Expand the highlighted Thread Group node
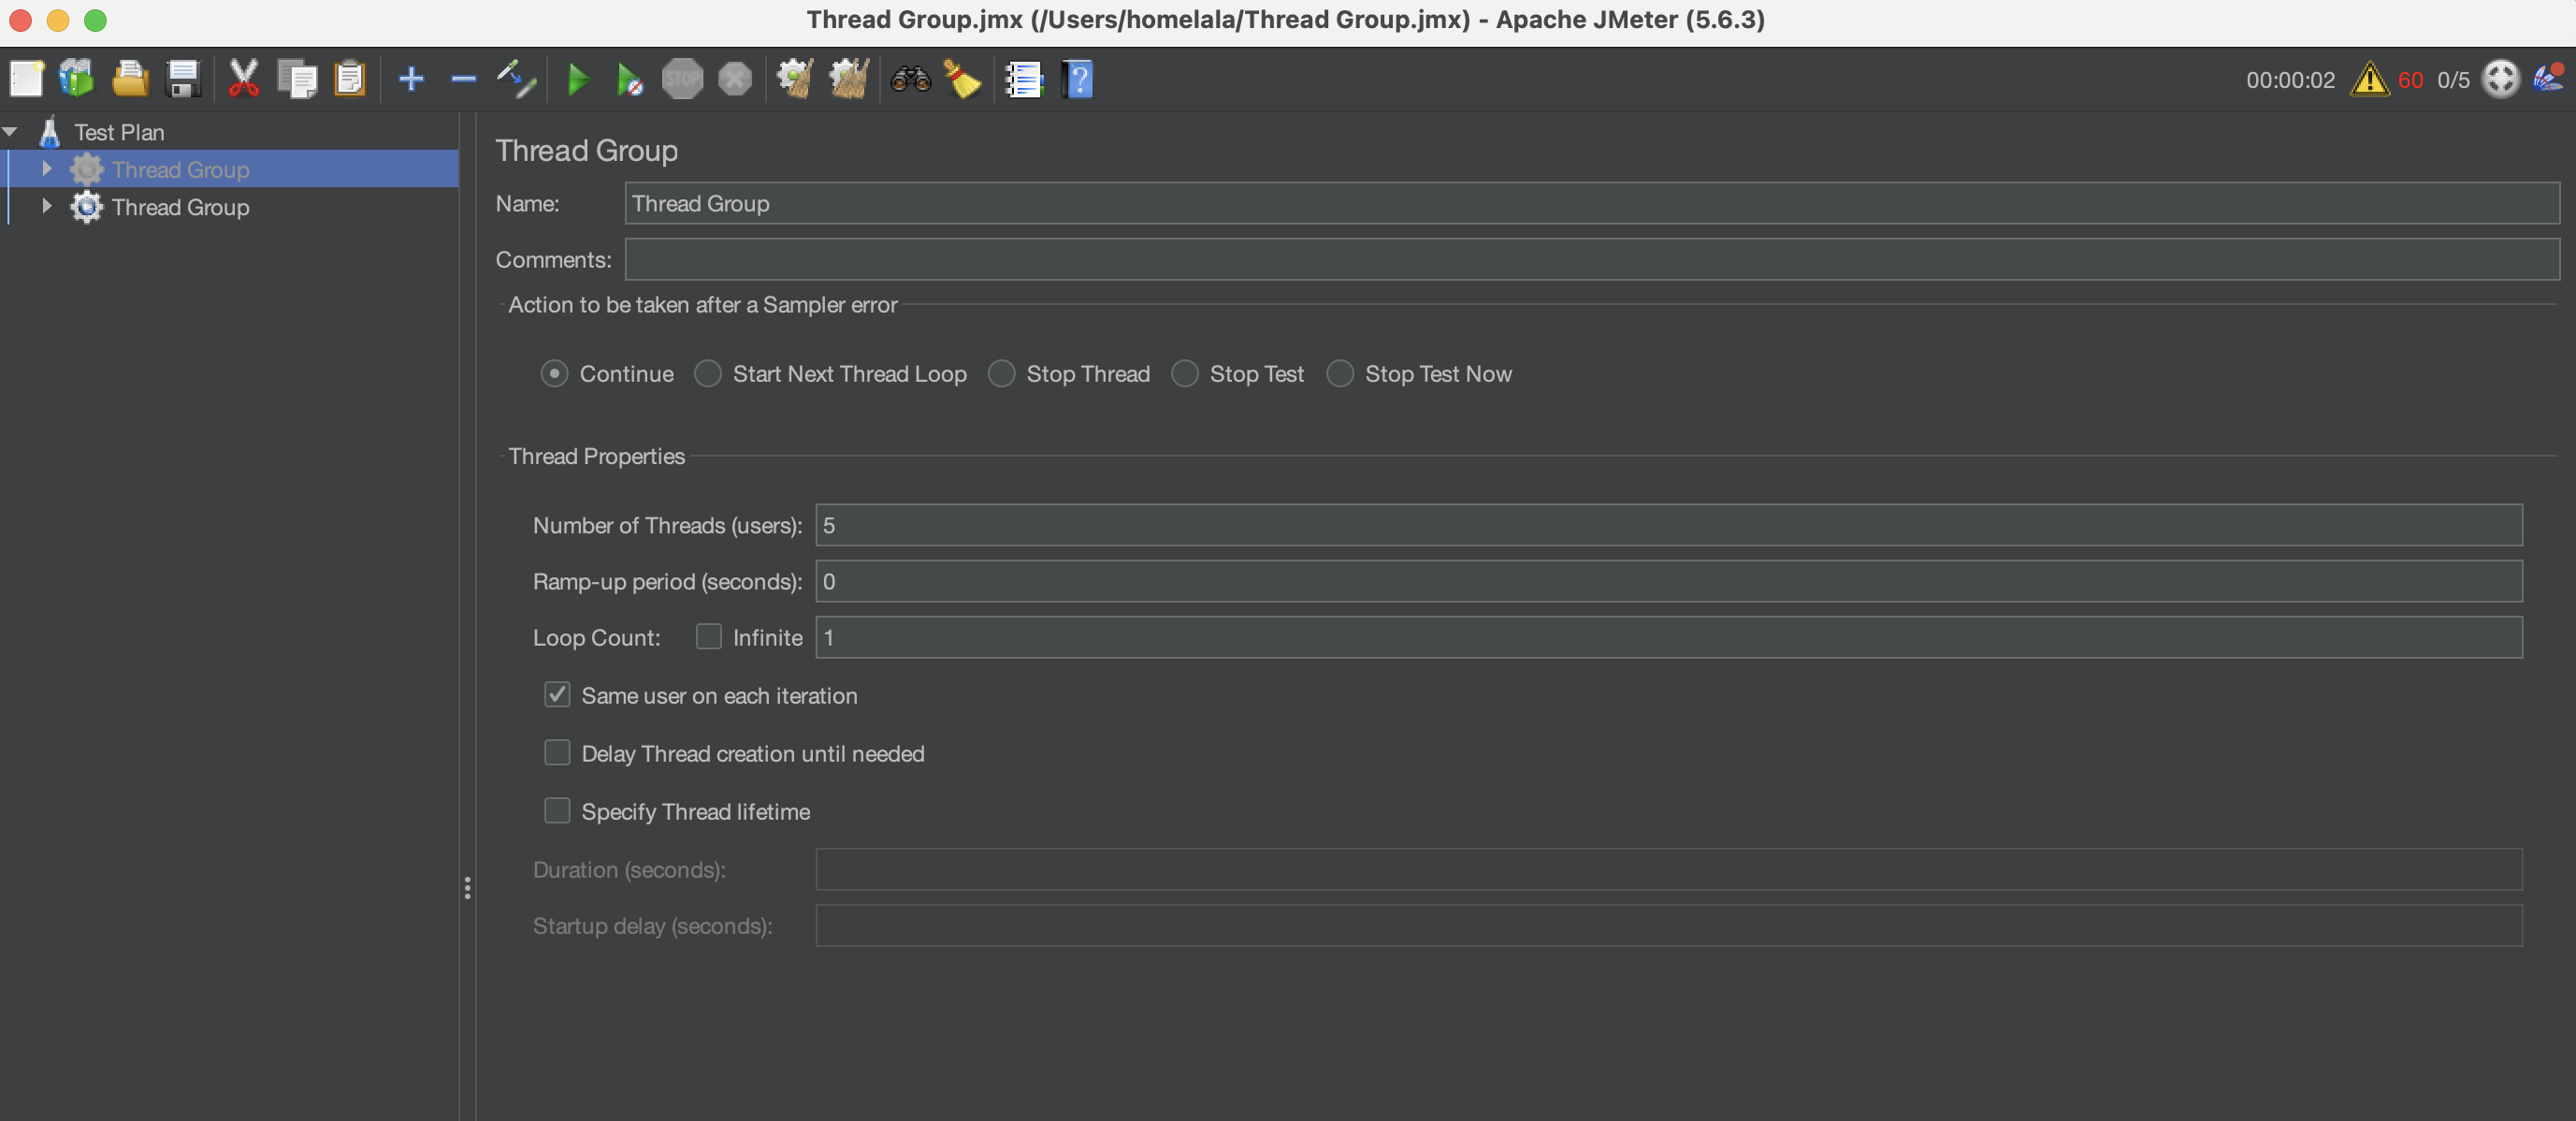2576x1121 pixels. [x=46, y=169]
